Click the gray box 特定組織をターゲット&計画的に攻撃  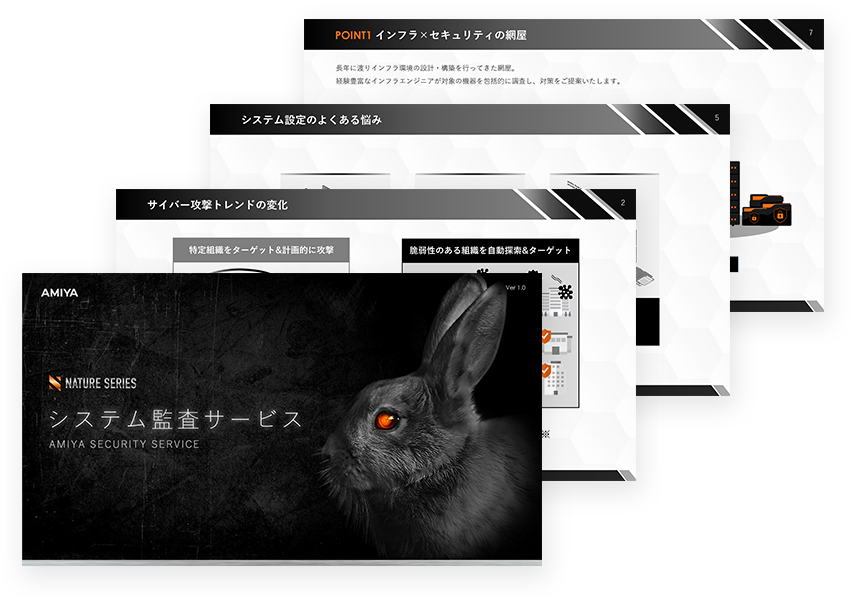point(261,250)
